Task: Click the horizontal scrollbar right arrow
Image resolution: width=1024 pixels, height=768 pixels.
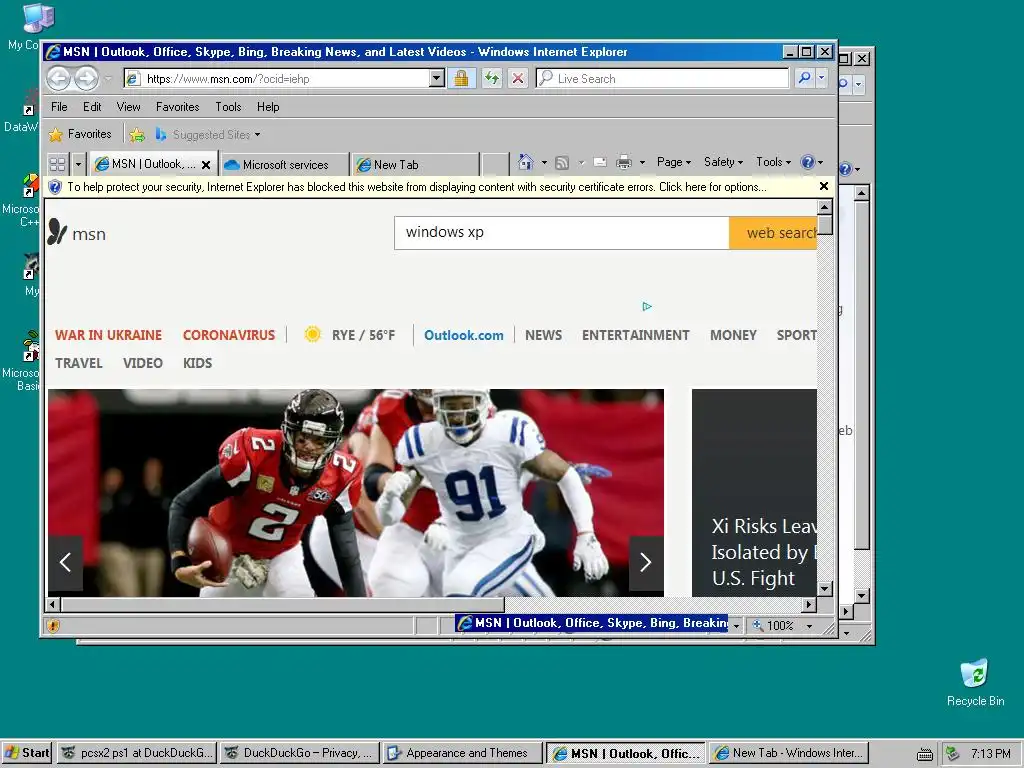Action: coord(809,605)
